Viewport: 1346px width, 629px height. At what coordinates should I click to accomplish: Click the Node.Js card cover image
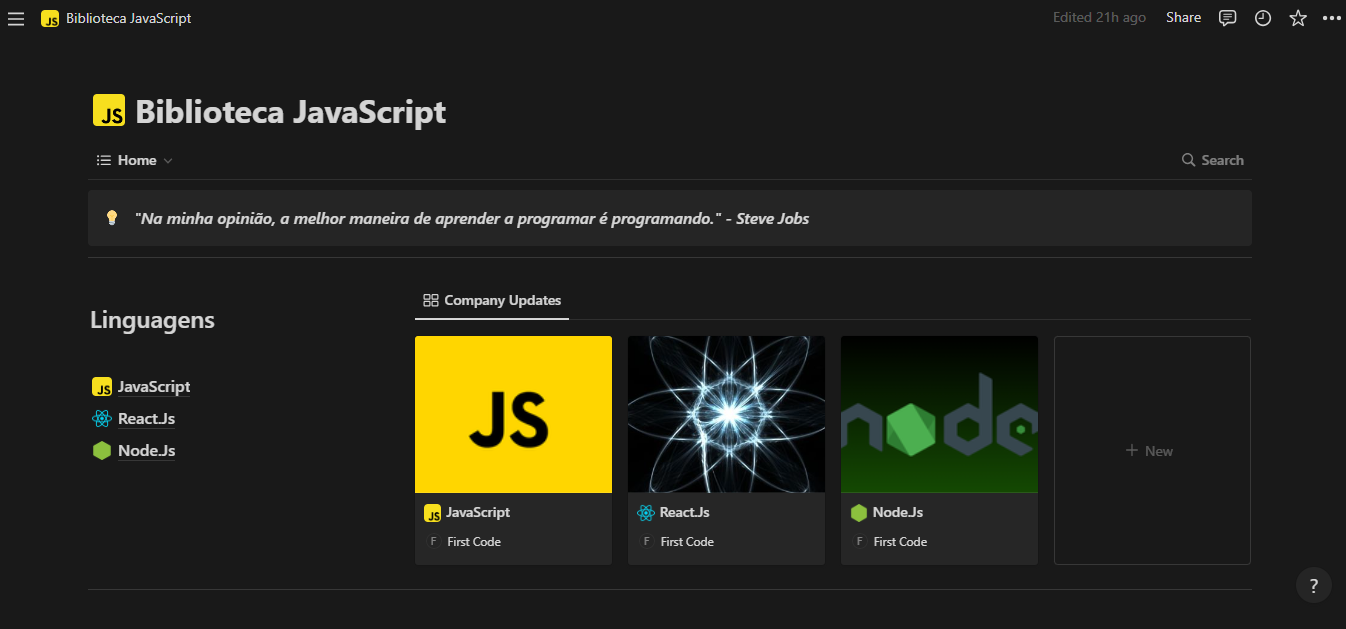(938, 414)
